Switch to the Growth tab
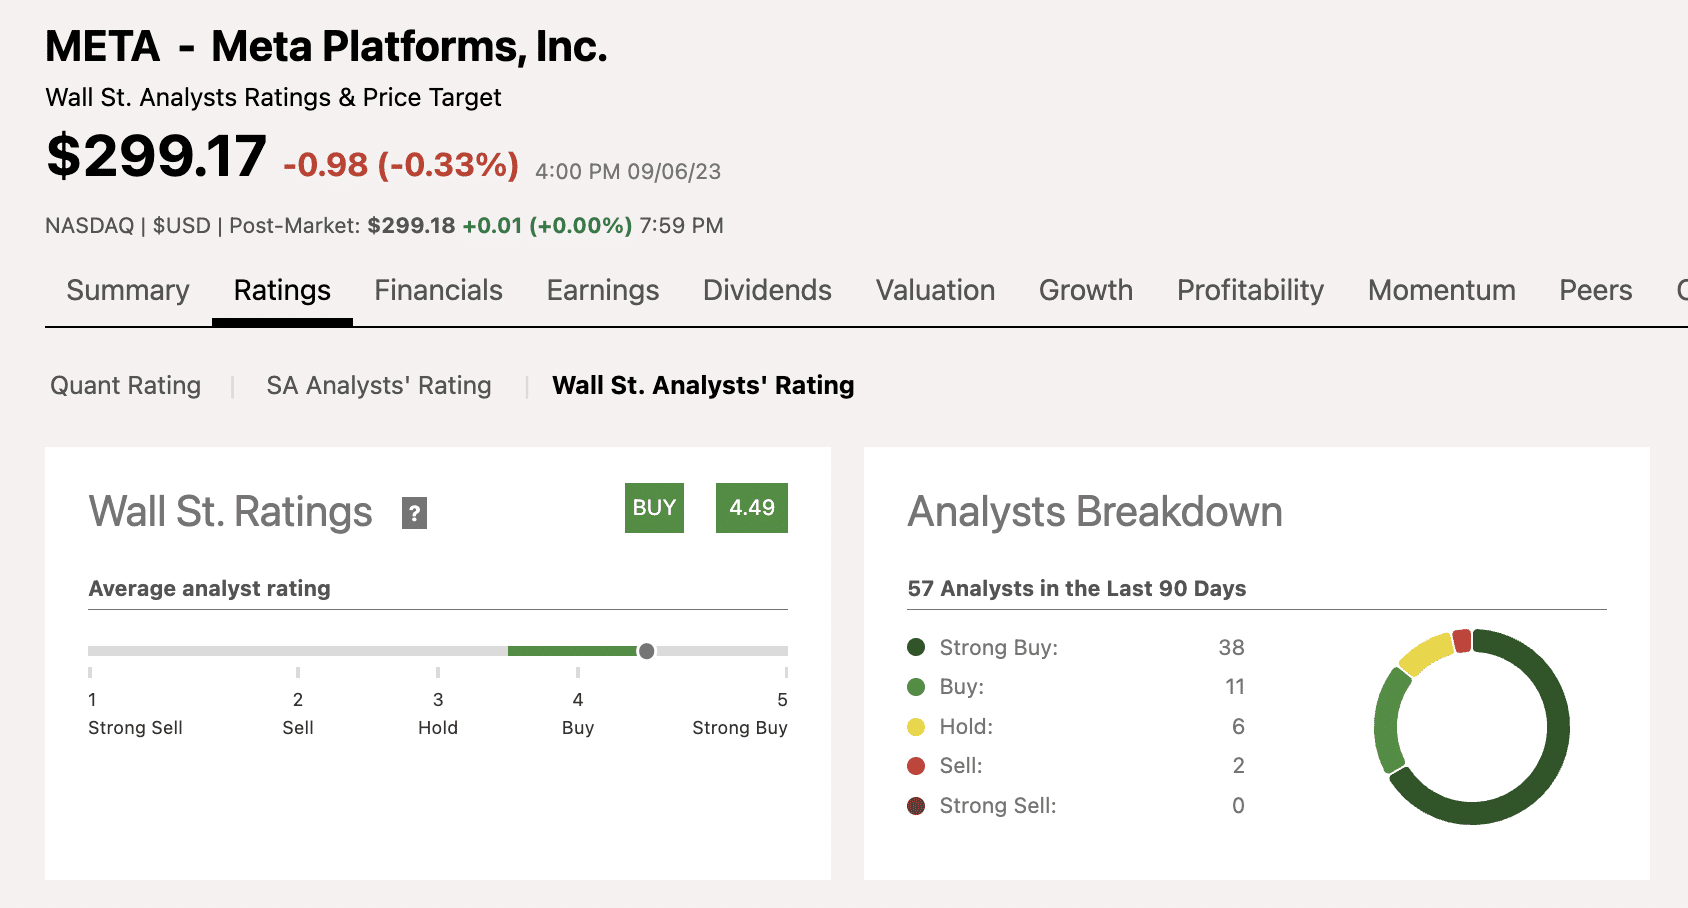Image resolution: width=1688 pixels, height=908 pixels. pos(1086,290)
